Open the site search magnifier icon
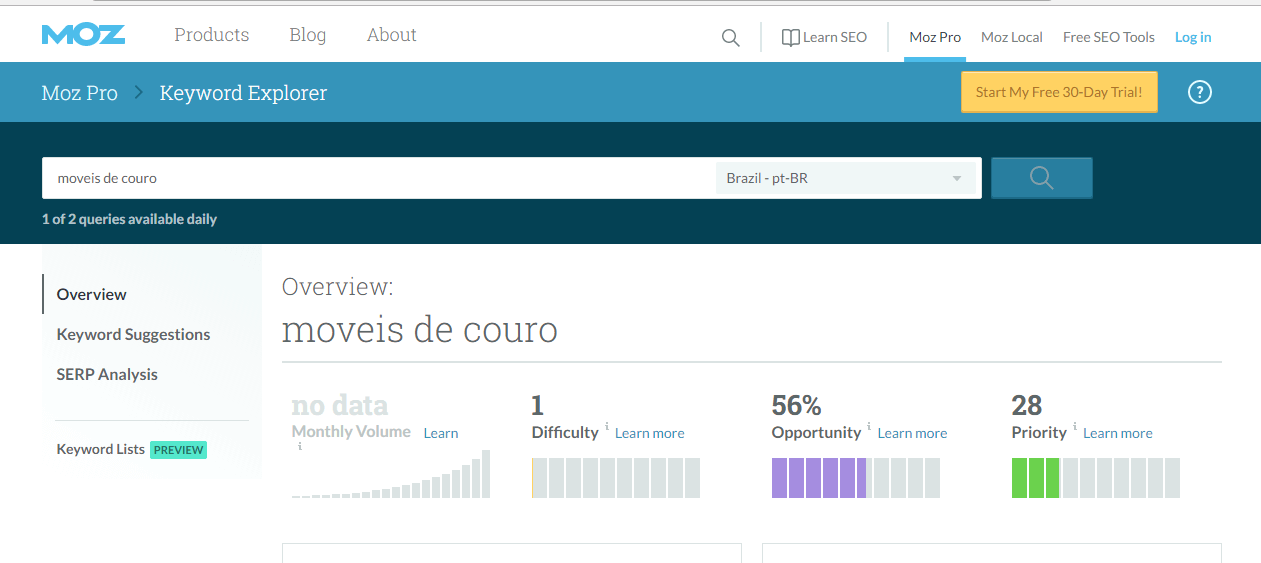The image size is (1261, 563). pos(731,38)
